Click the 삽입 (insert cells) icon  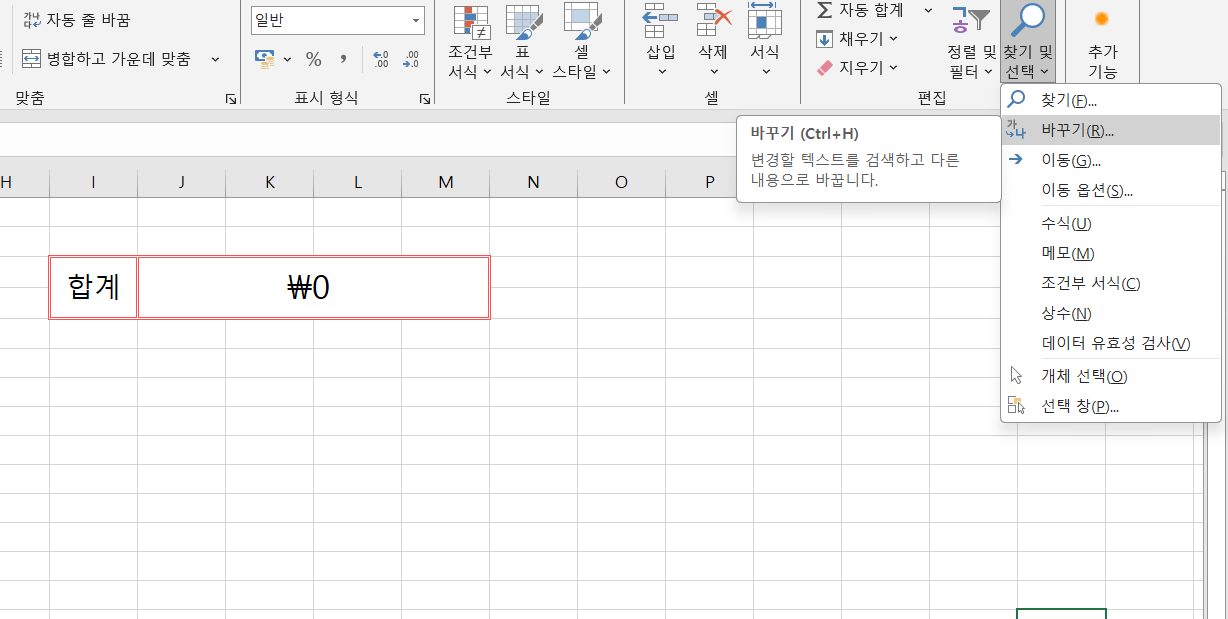[661, 22]
